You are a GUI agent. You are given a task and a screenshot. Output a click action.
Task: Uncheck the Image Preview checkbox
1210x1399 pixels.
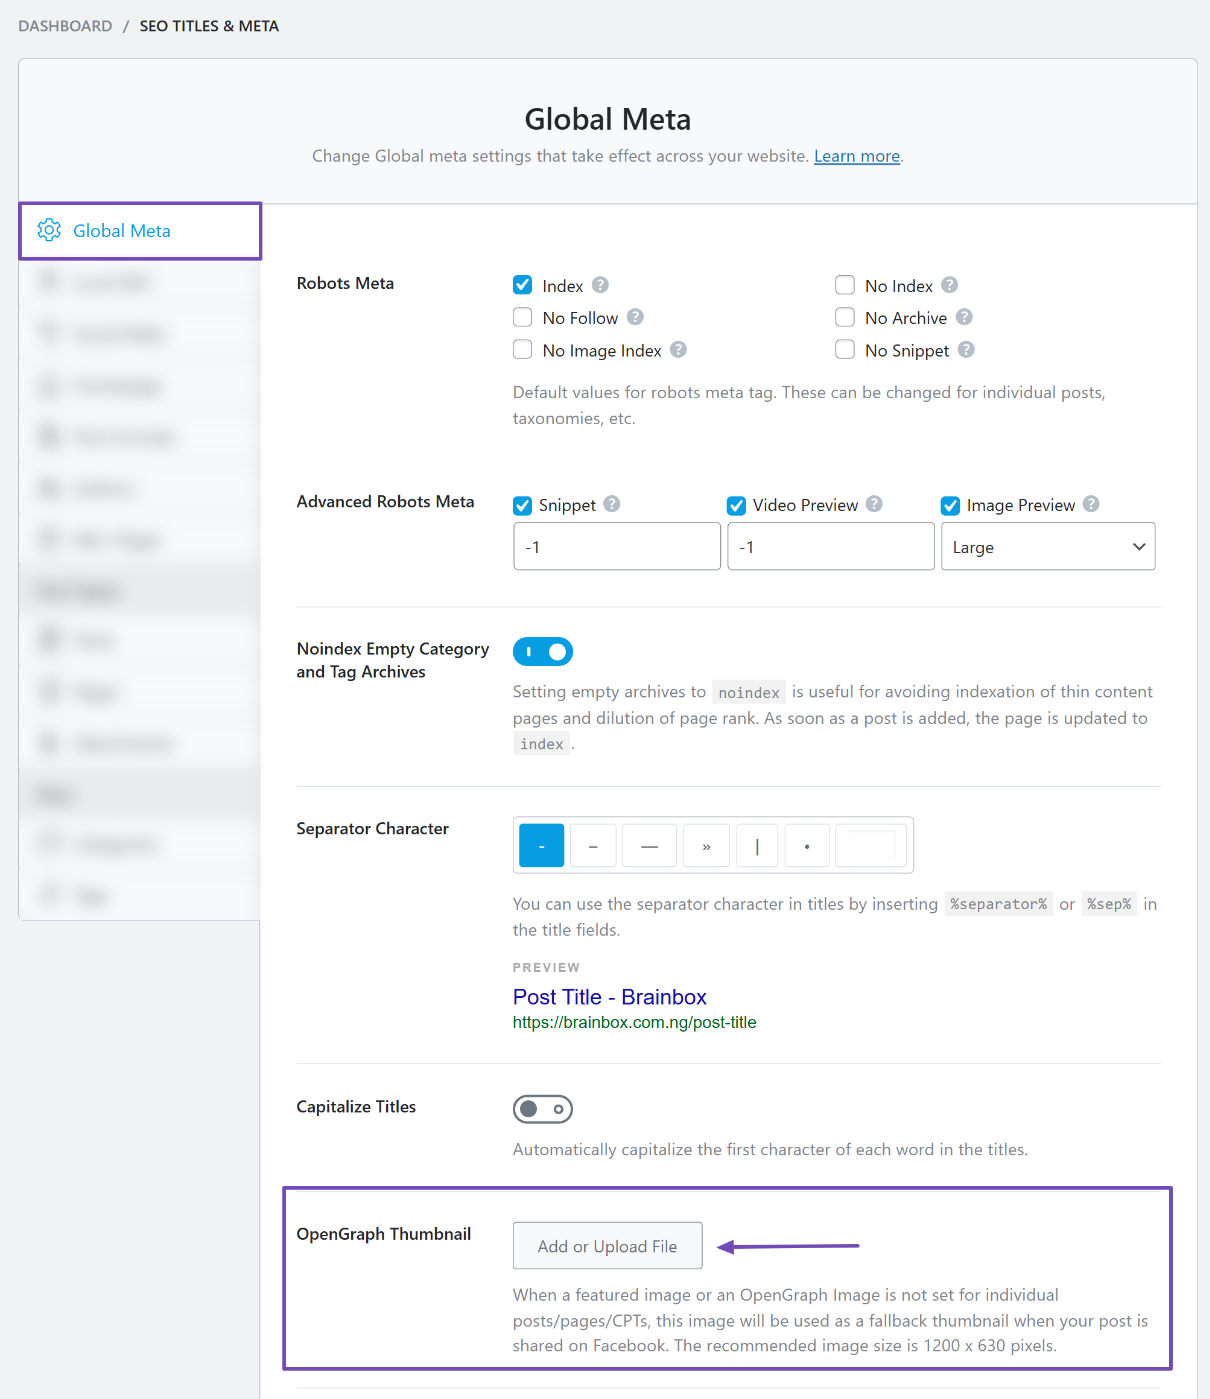pos(950,505)
